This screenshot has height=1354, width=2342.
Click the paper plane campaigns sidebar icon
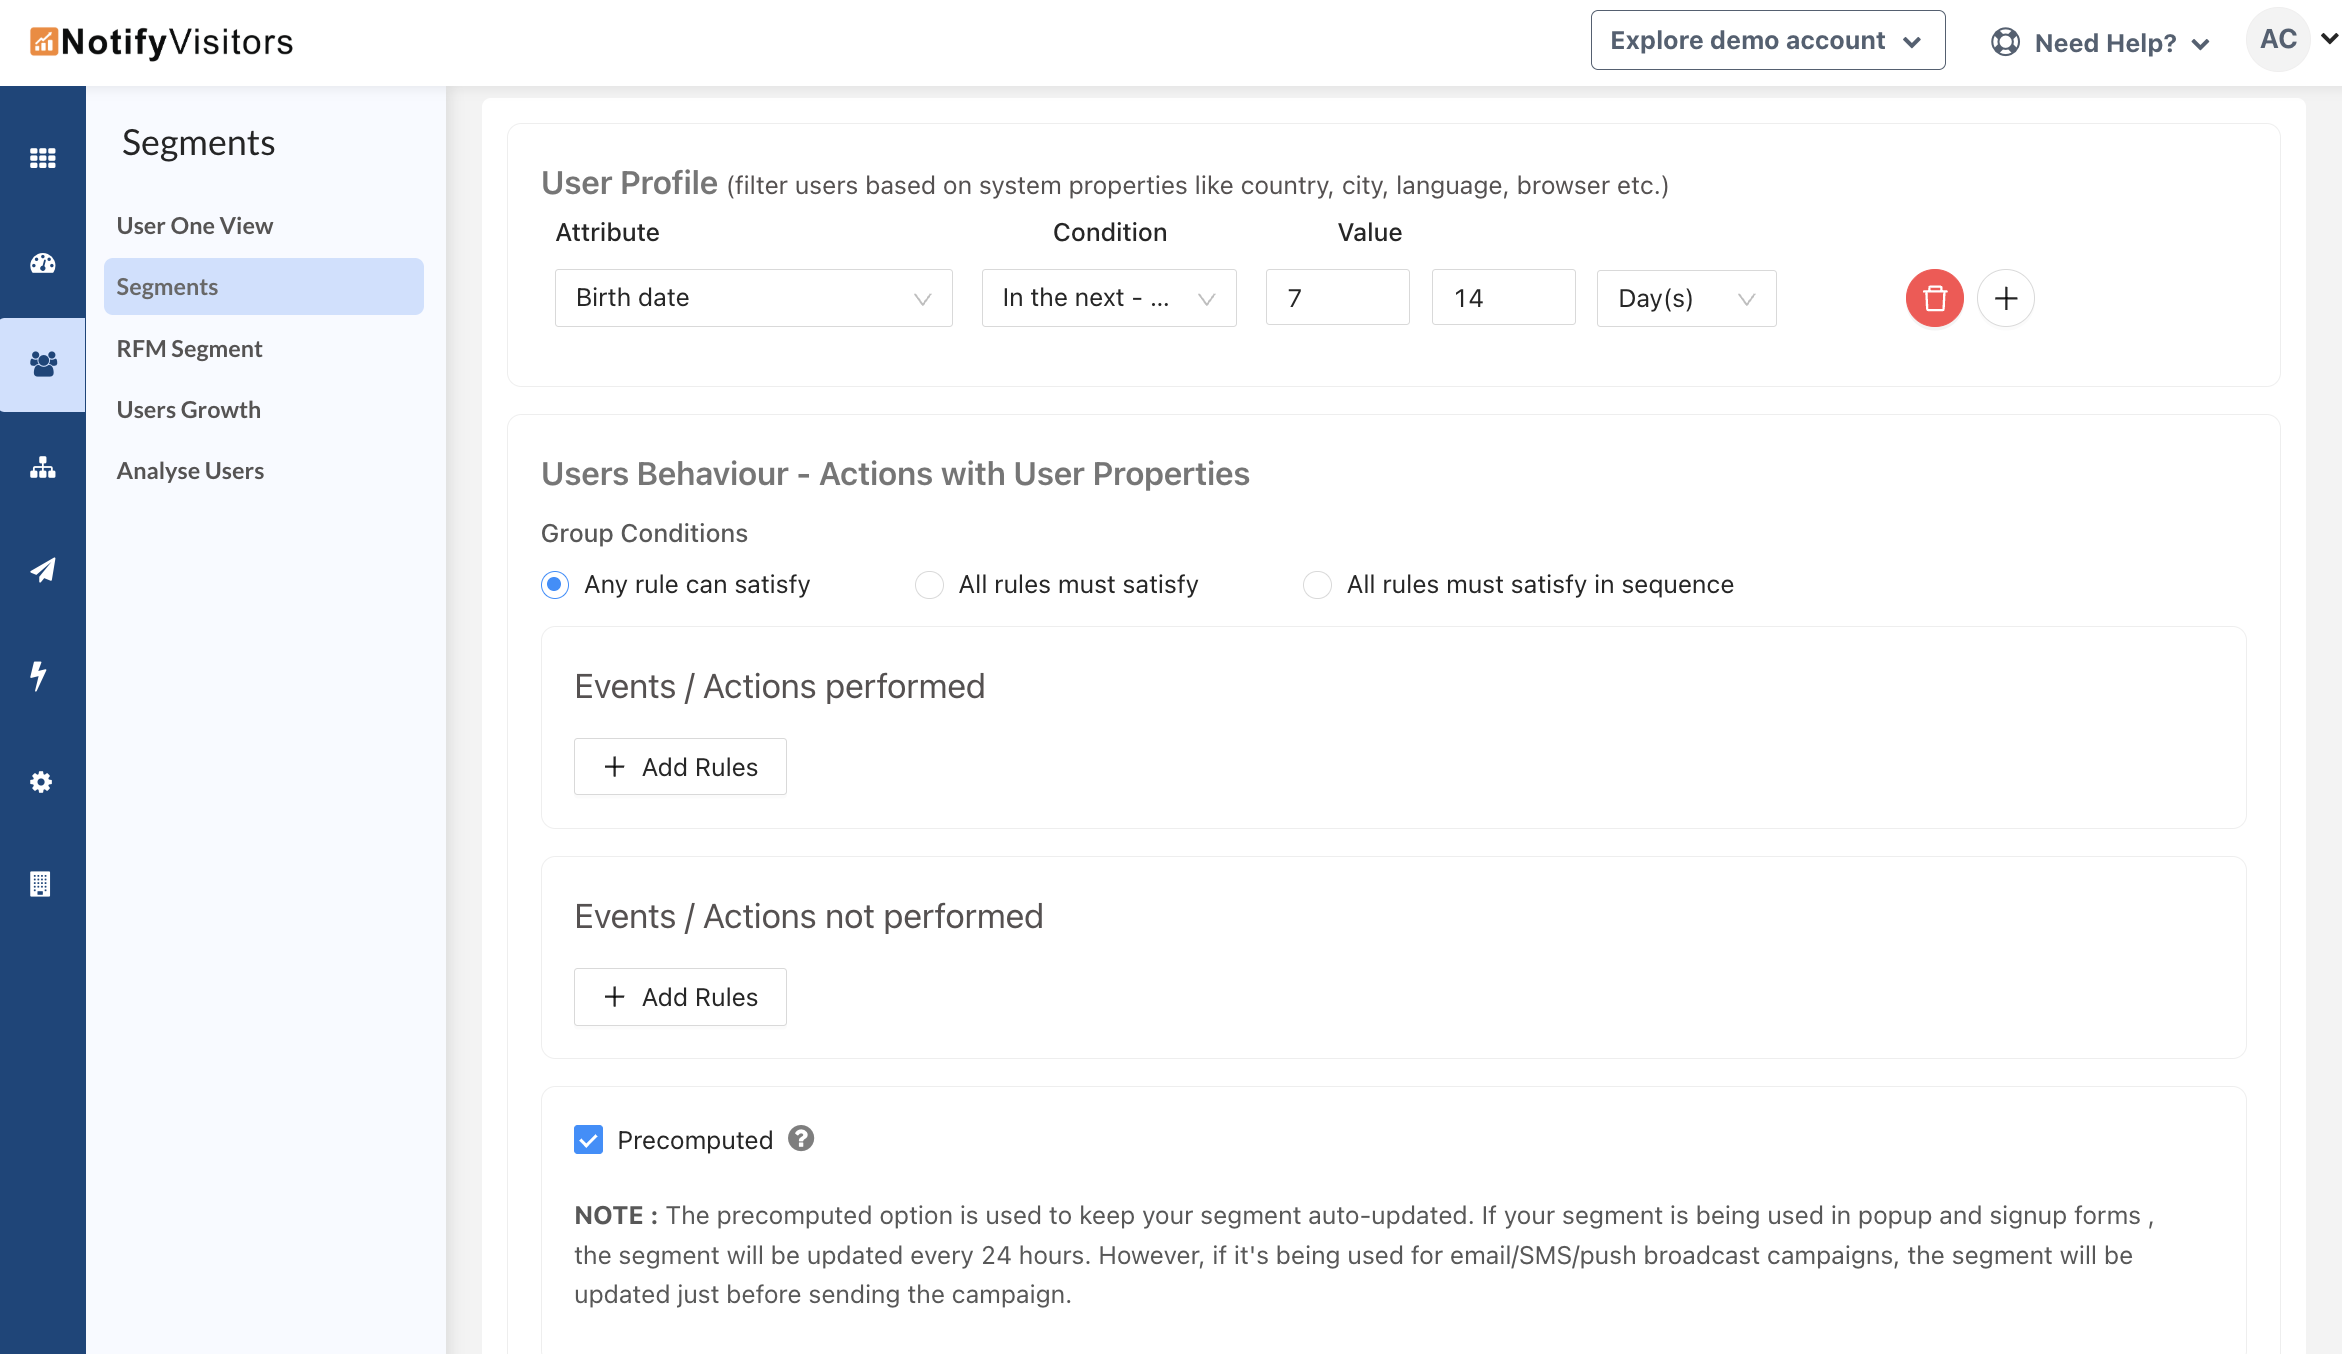42,570
